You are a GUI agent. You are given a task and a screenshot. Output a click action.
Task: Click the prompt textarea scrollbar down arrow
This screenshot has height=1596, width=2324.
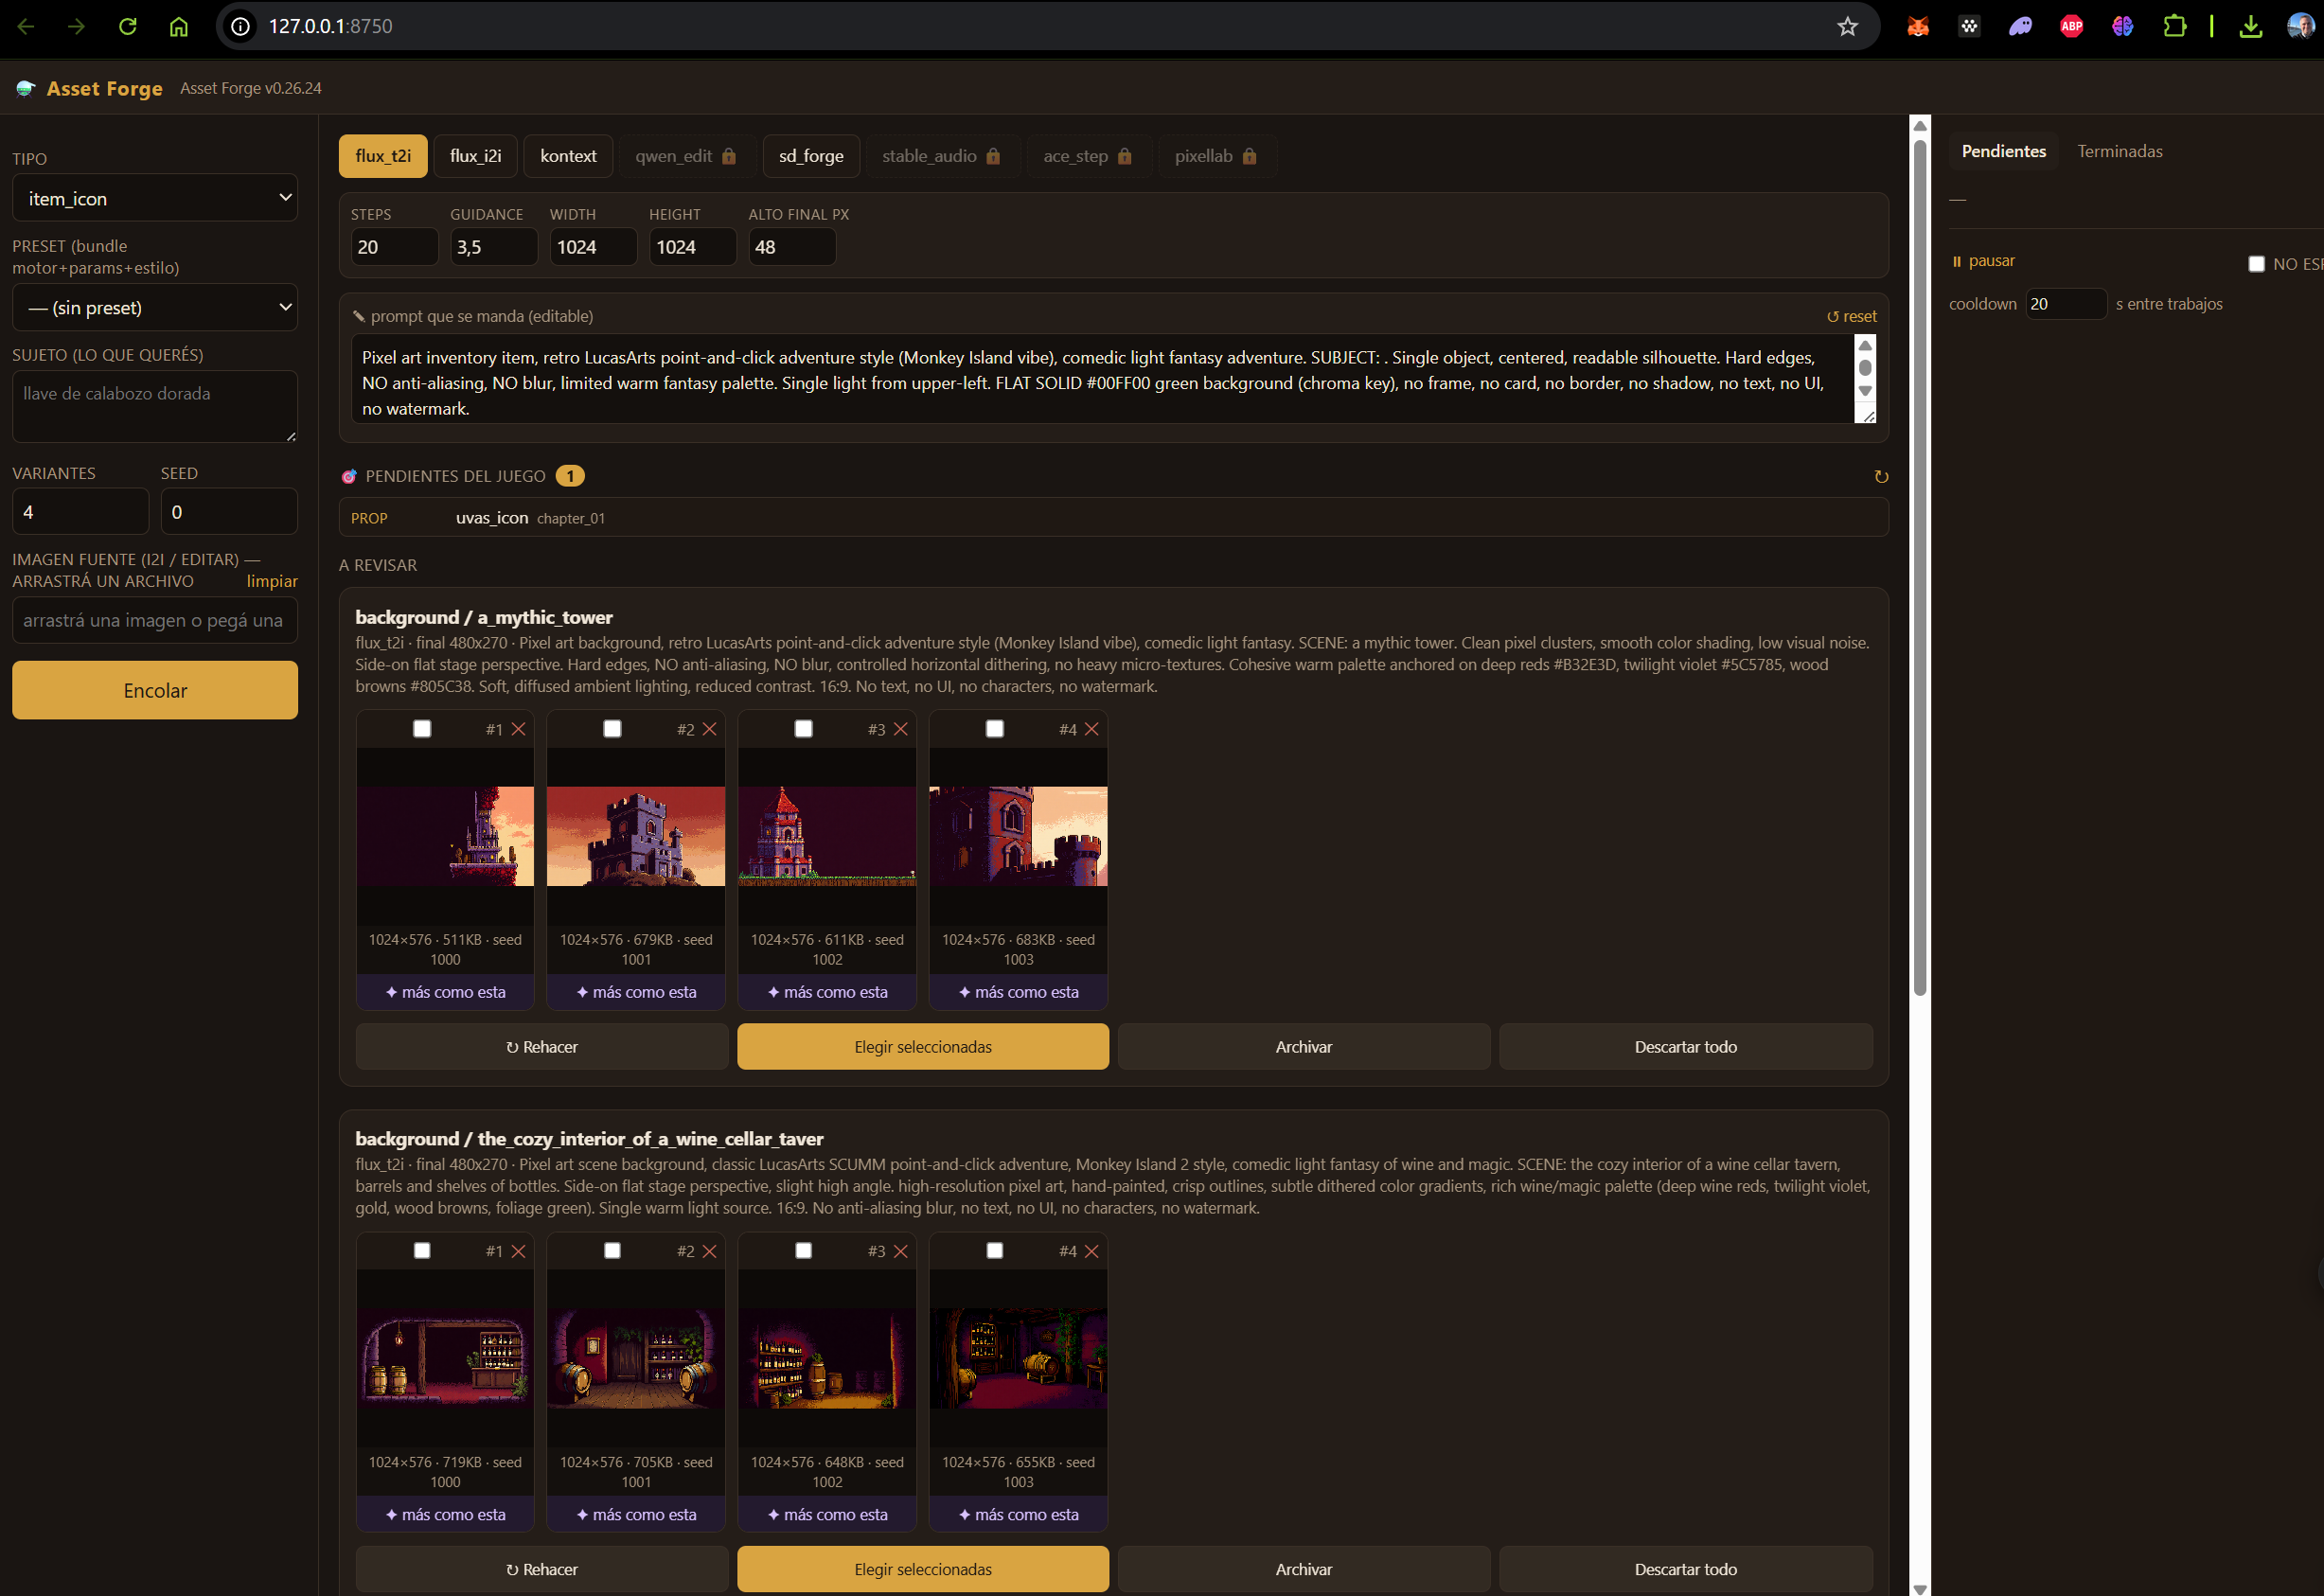click(x=1865, y=391)
